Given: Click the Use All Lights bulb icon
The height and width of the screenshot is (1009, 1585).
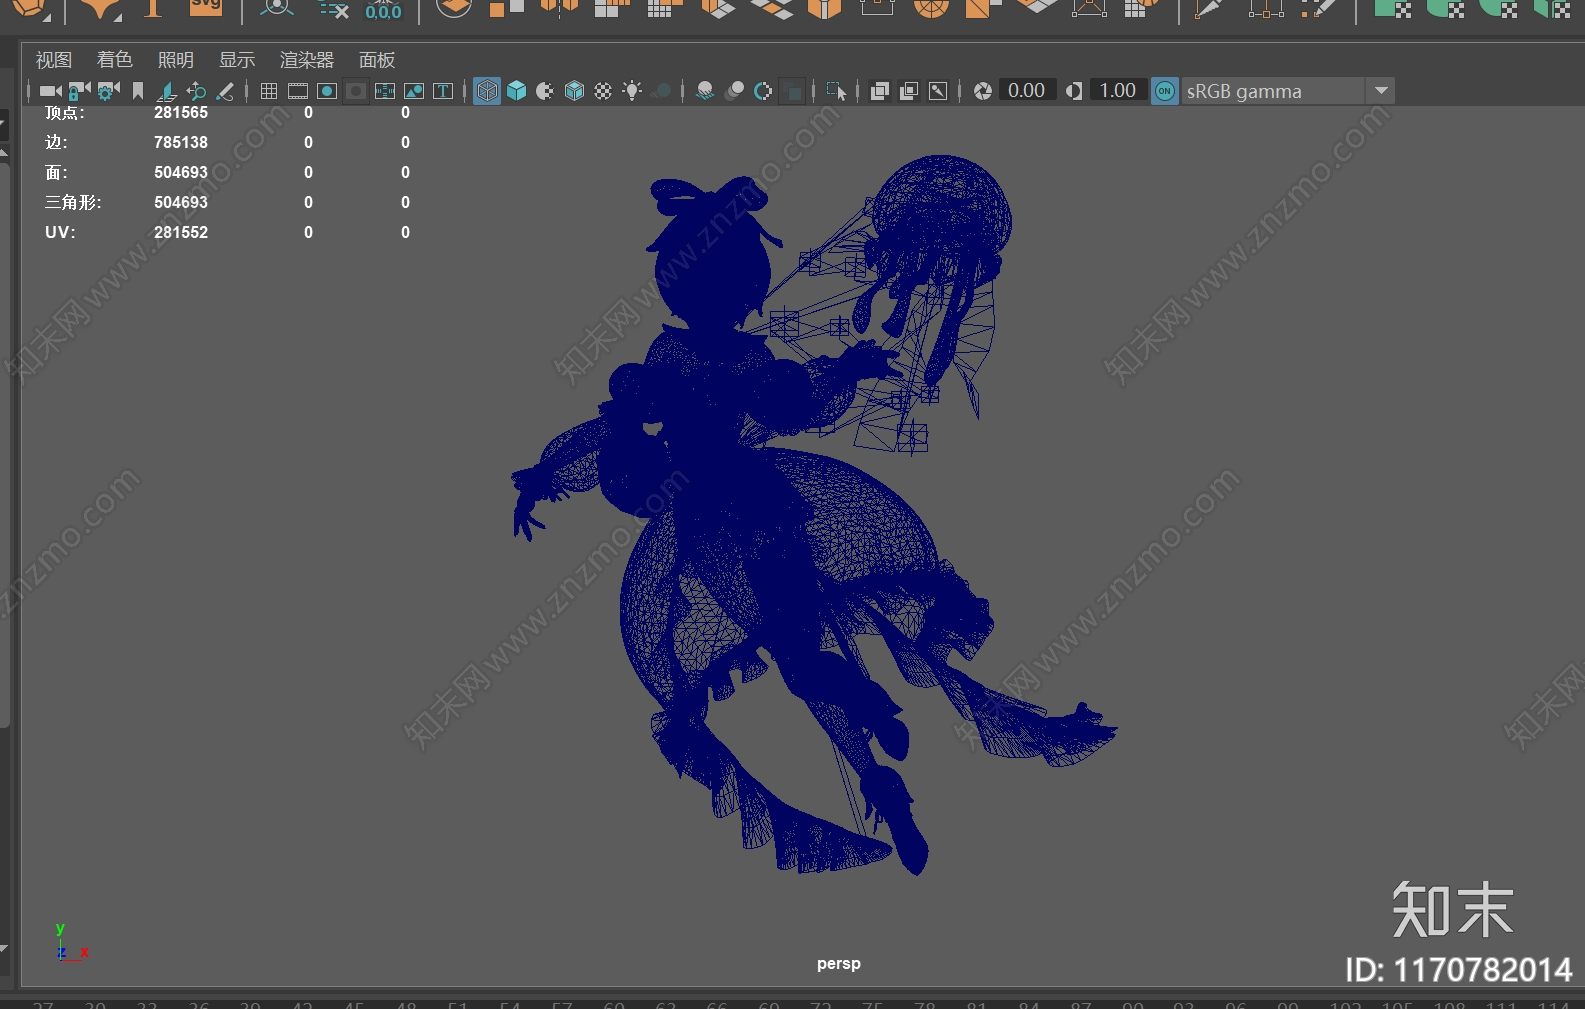Looking at the screenshot, I should click(632, 91).
